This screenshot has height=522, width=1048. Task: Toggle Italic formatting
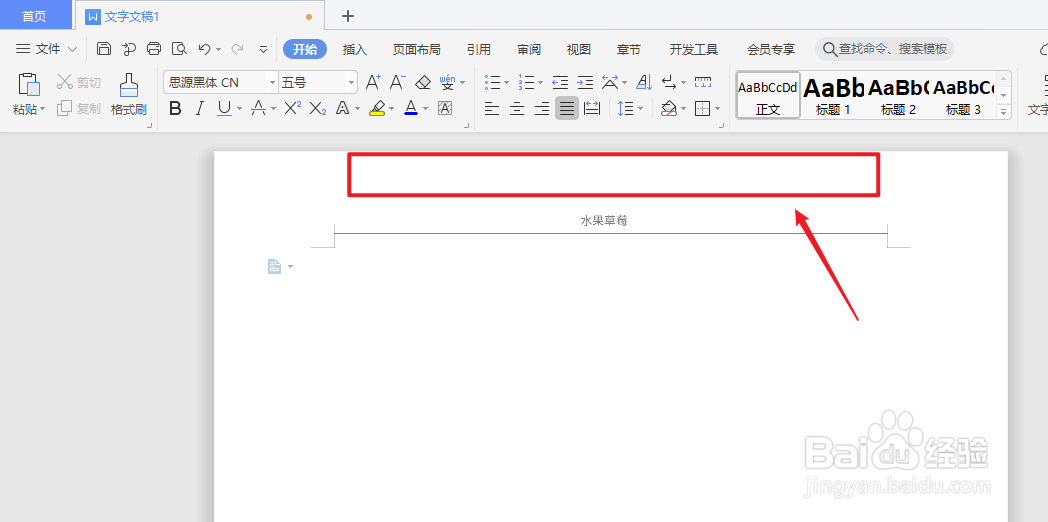coord(199,108)
